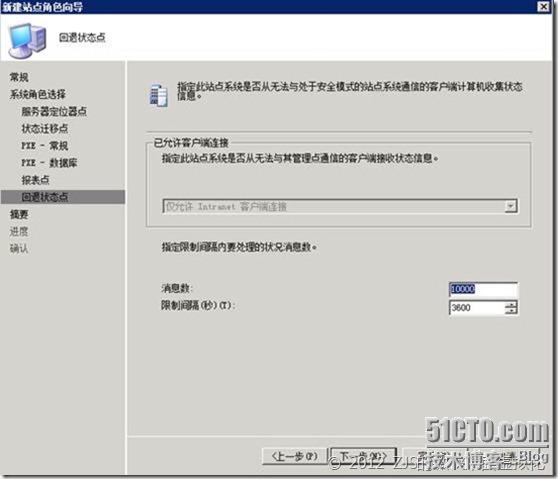Click the 消息数 input field showing 10000
Viewport: 558px width, 479px height.
pos(483,289)
